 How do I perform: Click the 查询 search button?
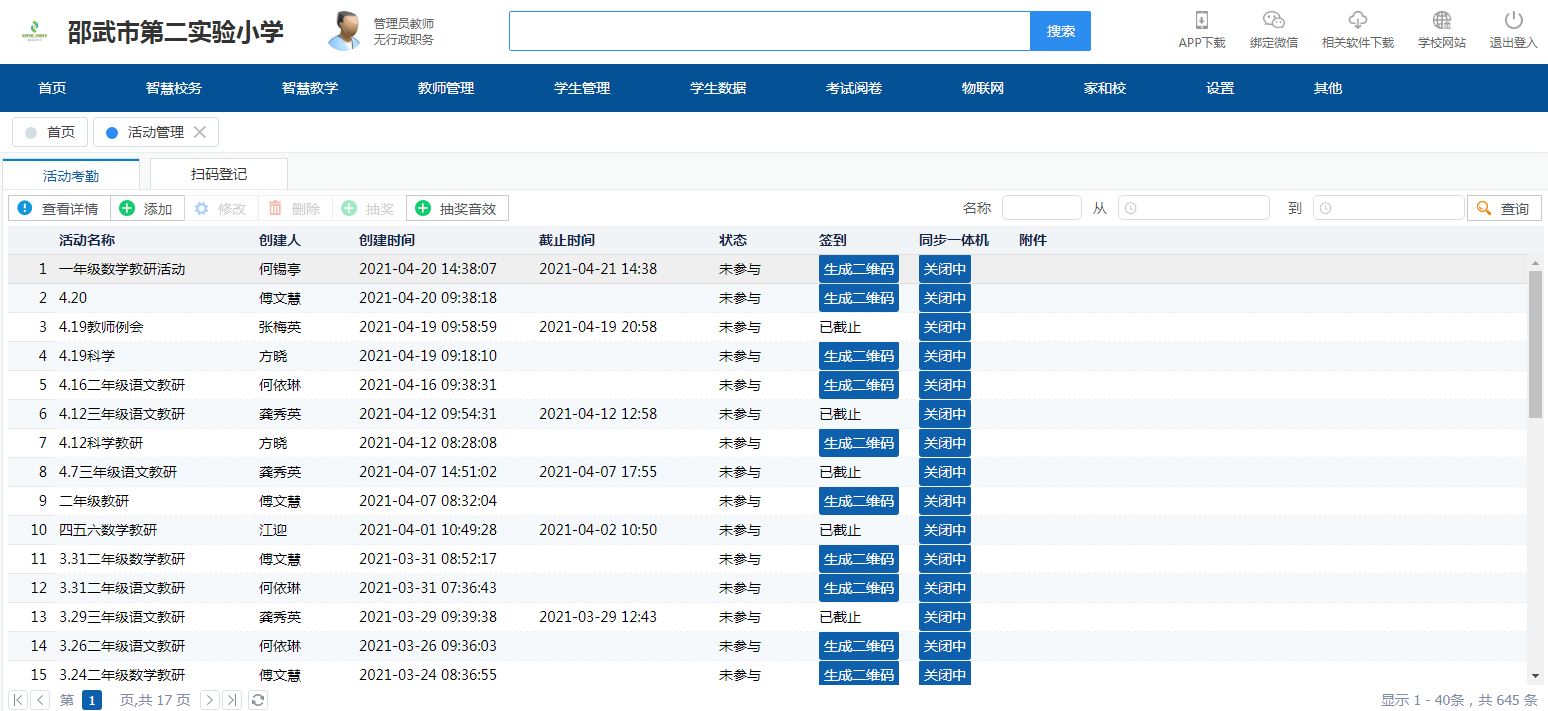point(1504,208)
